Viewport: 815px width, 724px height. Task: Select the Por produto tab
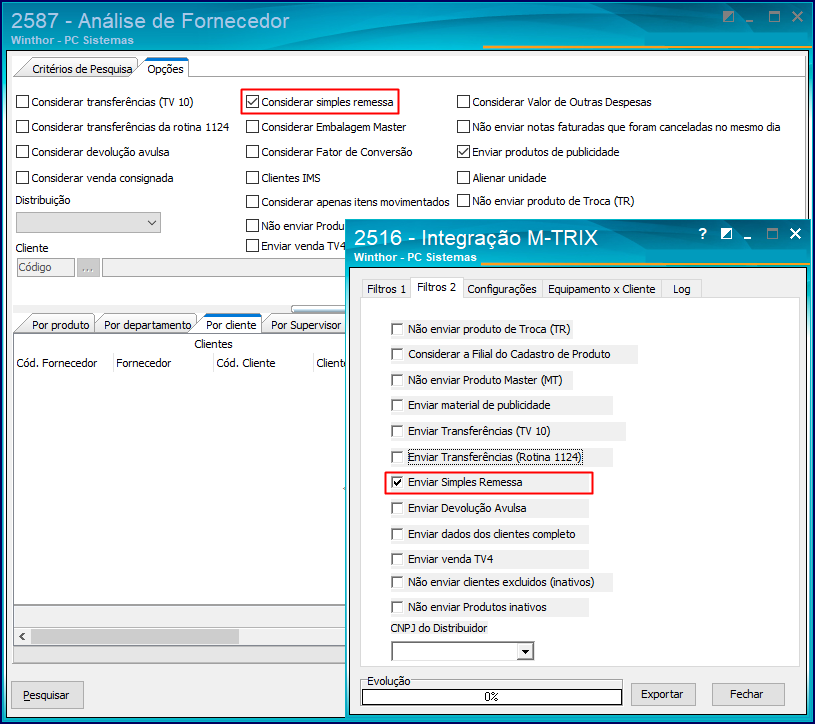click(60, 325)
